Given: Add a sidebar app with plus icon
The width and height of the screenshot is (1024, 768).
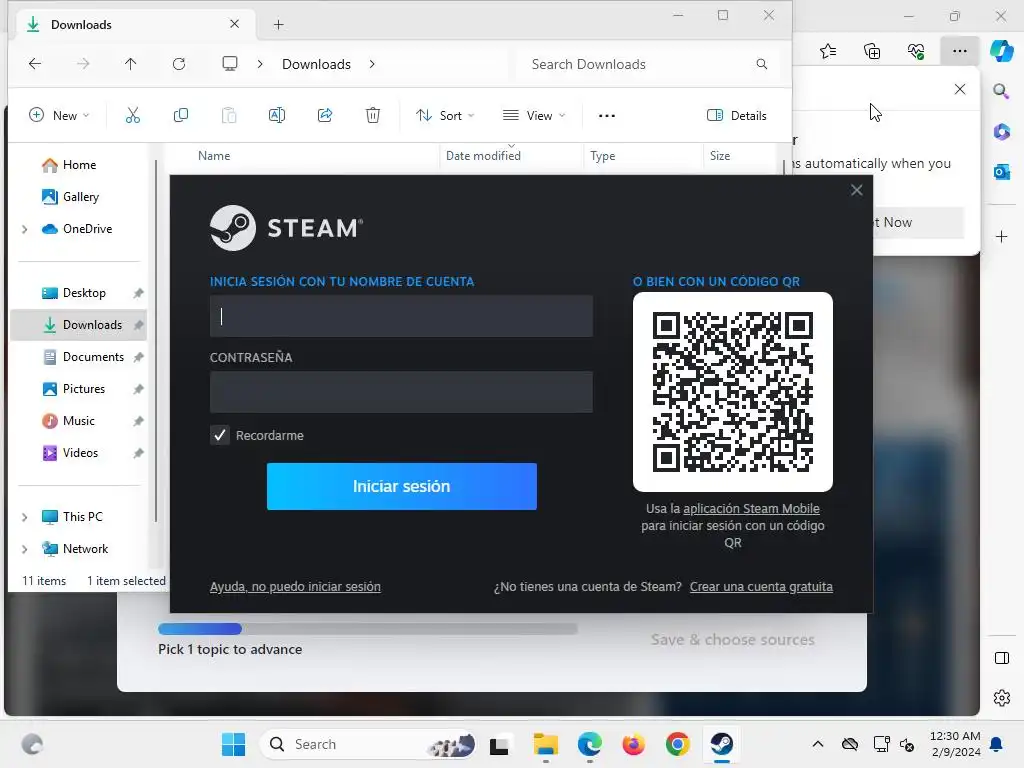Looking at the screenshot, I should pos(1002,236).
